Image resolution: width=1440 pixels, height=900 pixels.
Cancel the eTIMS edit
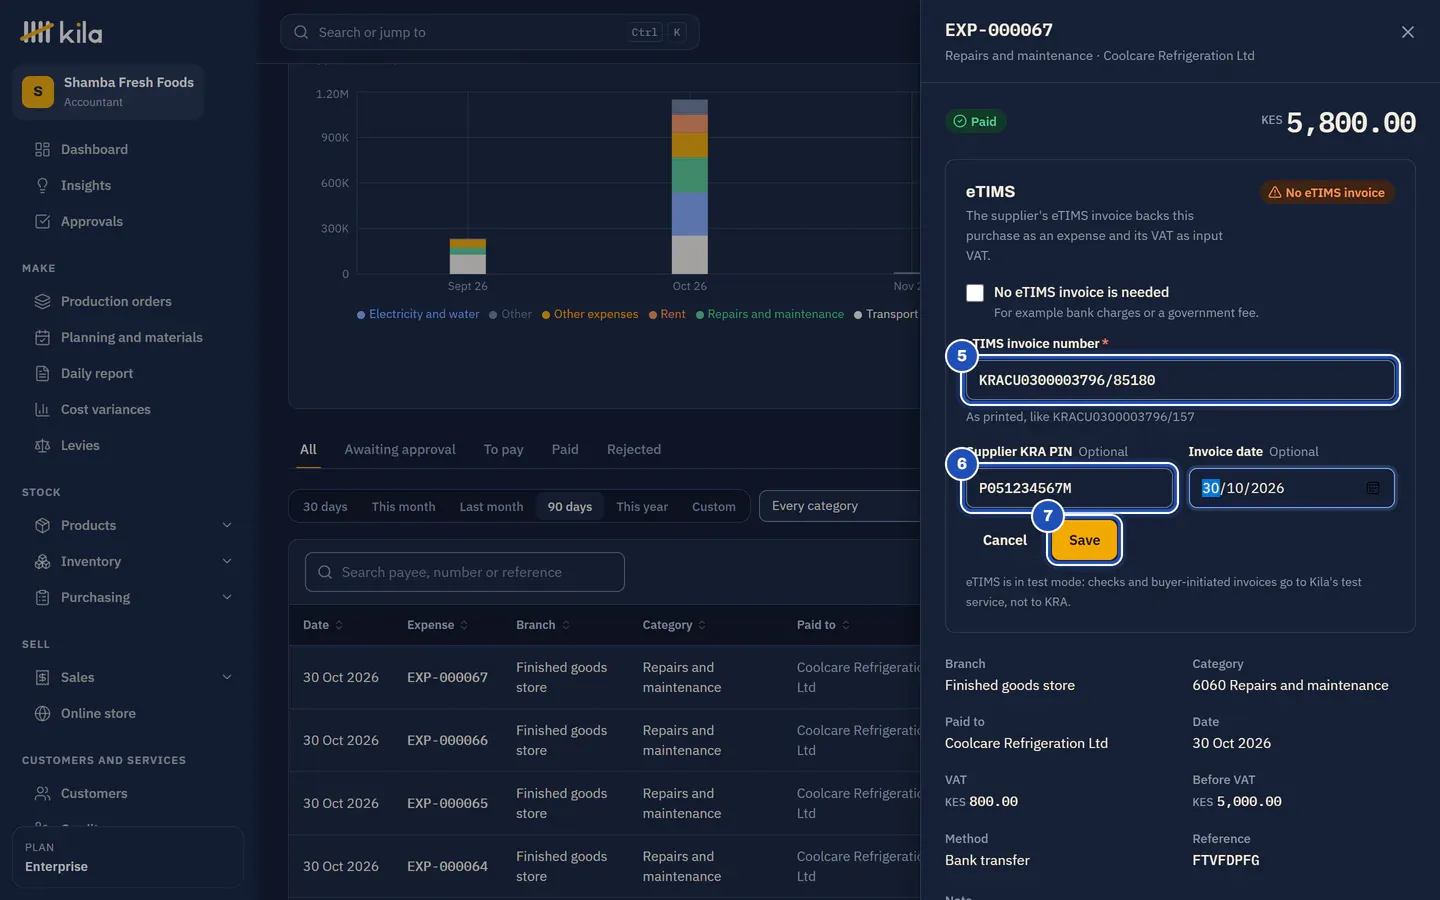(x=1004, y=540)
